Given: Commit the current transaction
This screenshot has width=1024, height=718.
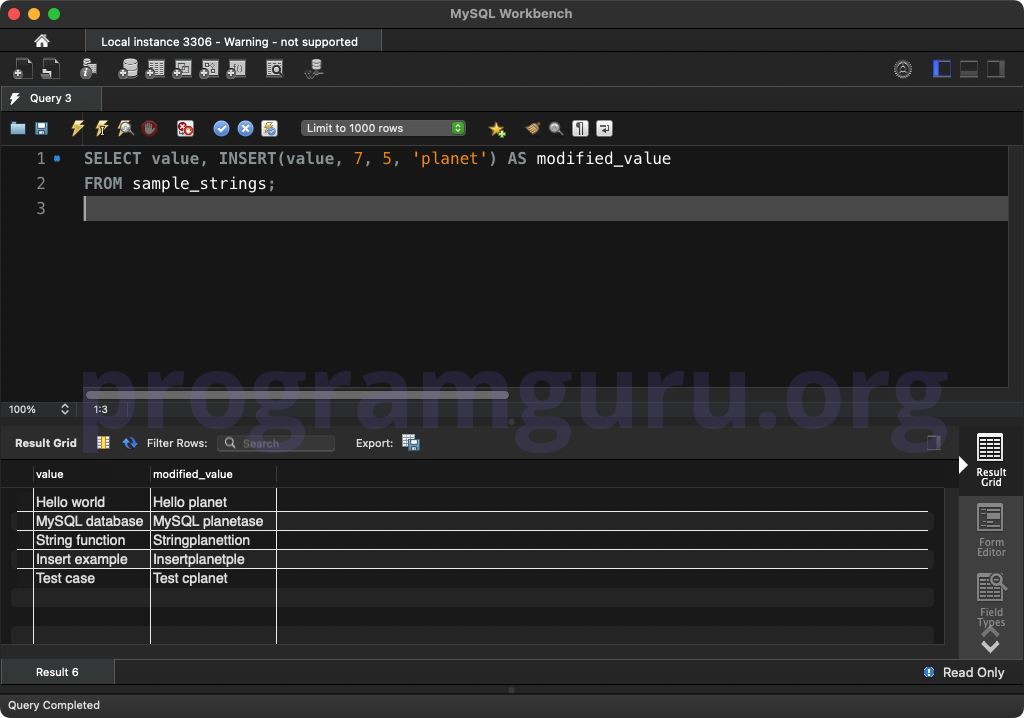Looking at the screenshot, I should click(221, 128).
